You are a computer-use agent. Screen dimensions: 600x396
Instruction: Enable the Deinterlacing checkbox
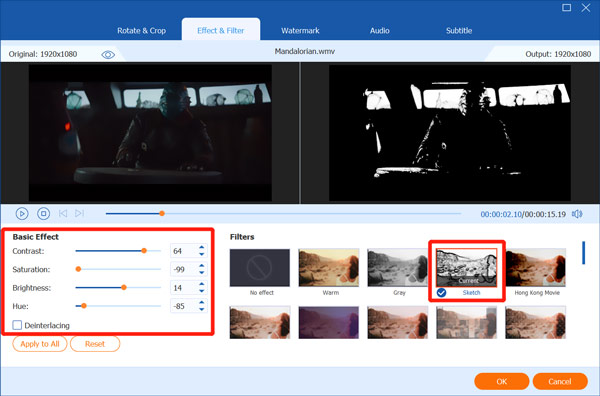17,325
